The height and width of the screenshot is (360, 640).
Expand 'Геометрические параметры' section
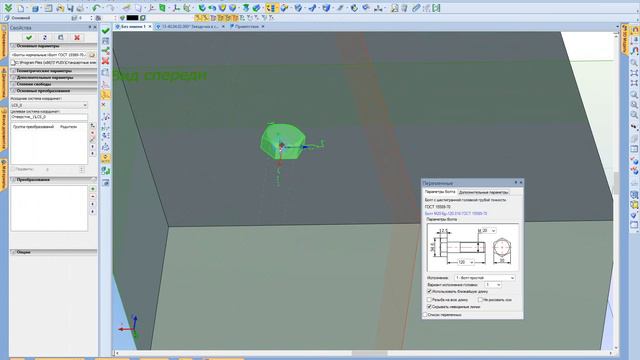pyautogui.click(x=54, y=71)
